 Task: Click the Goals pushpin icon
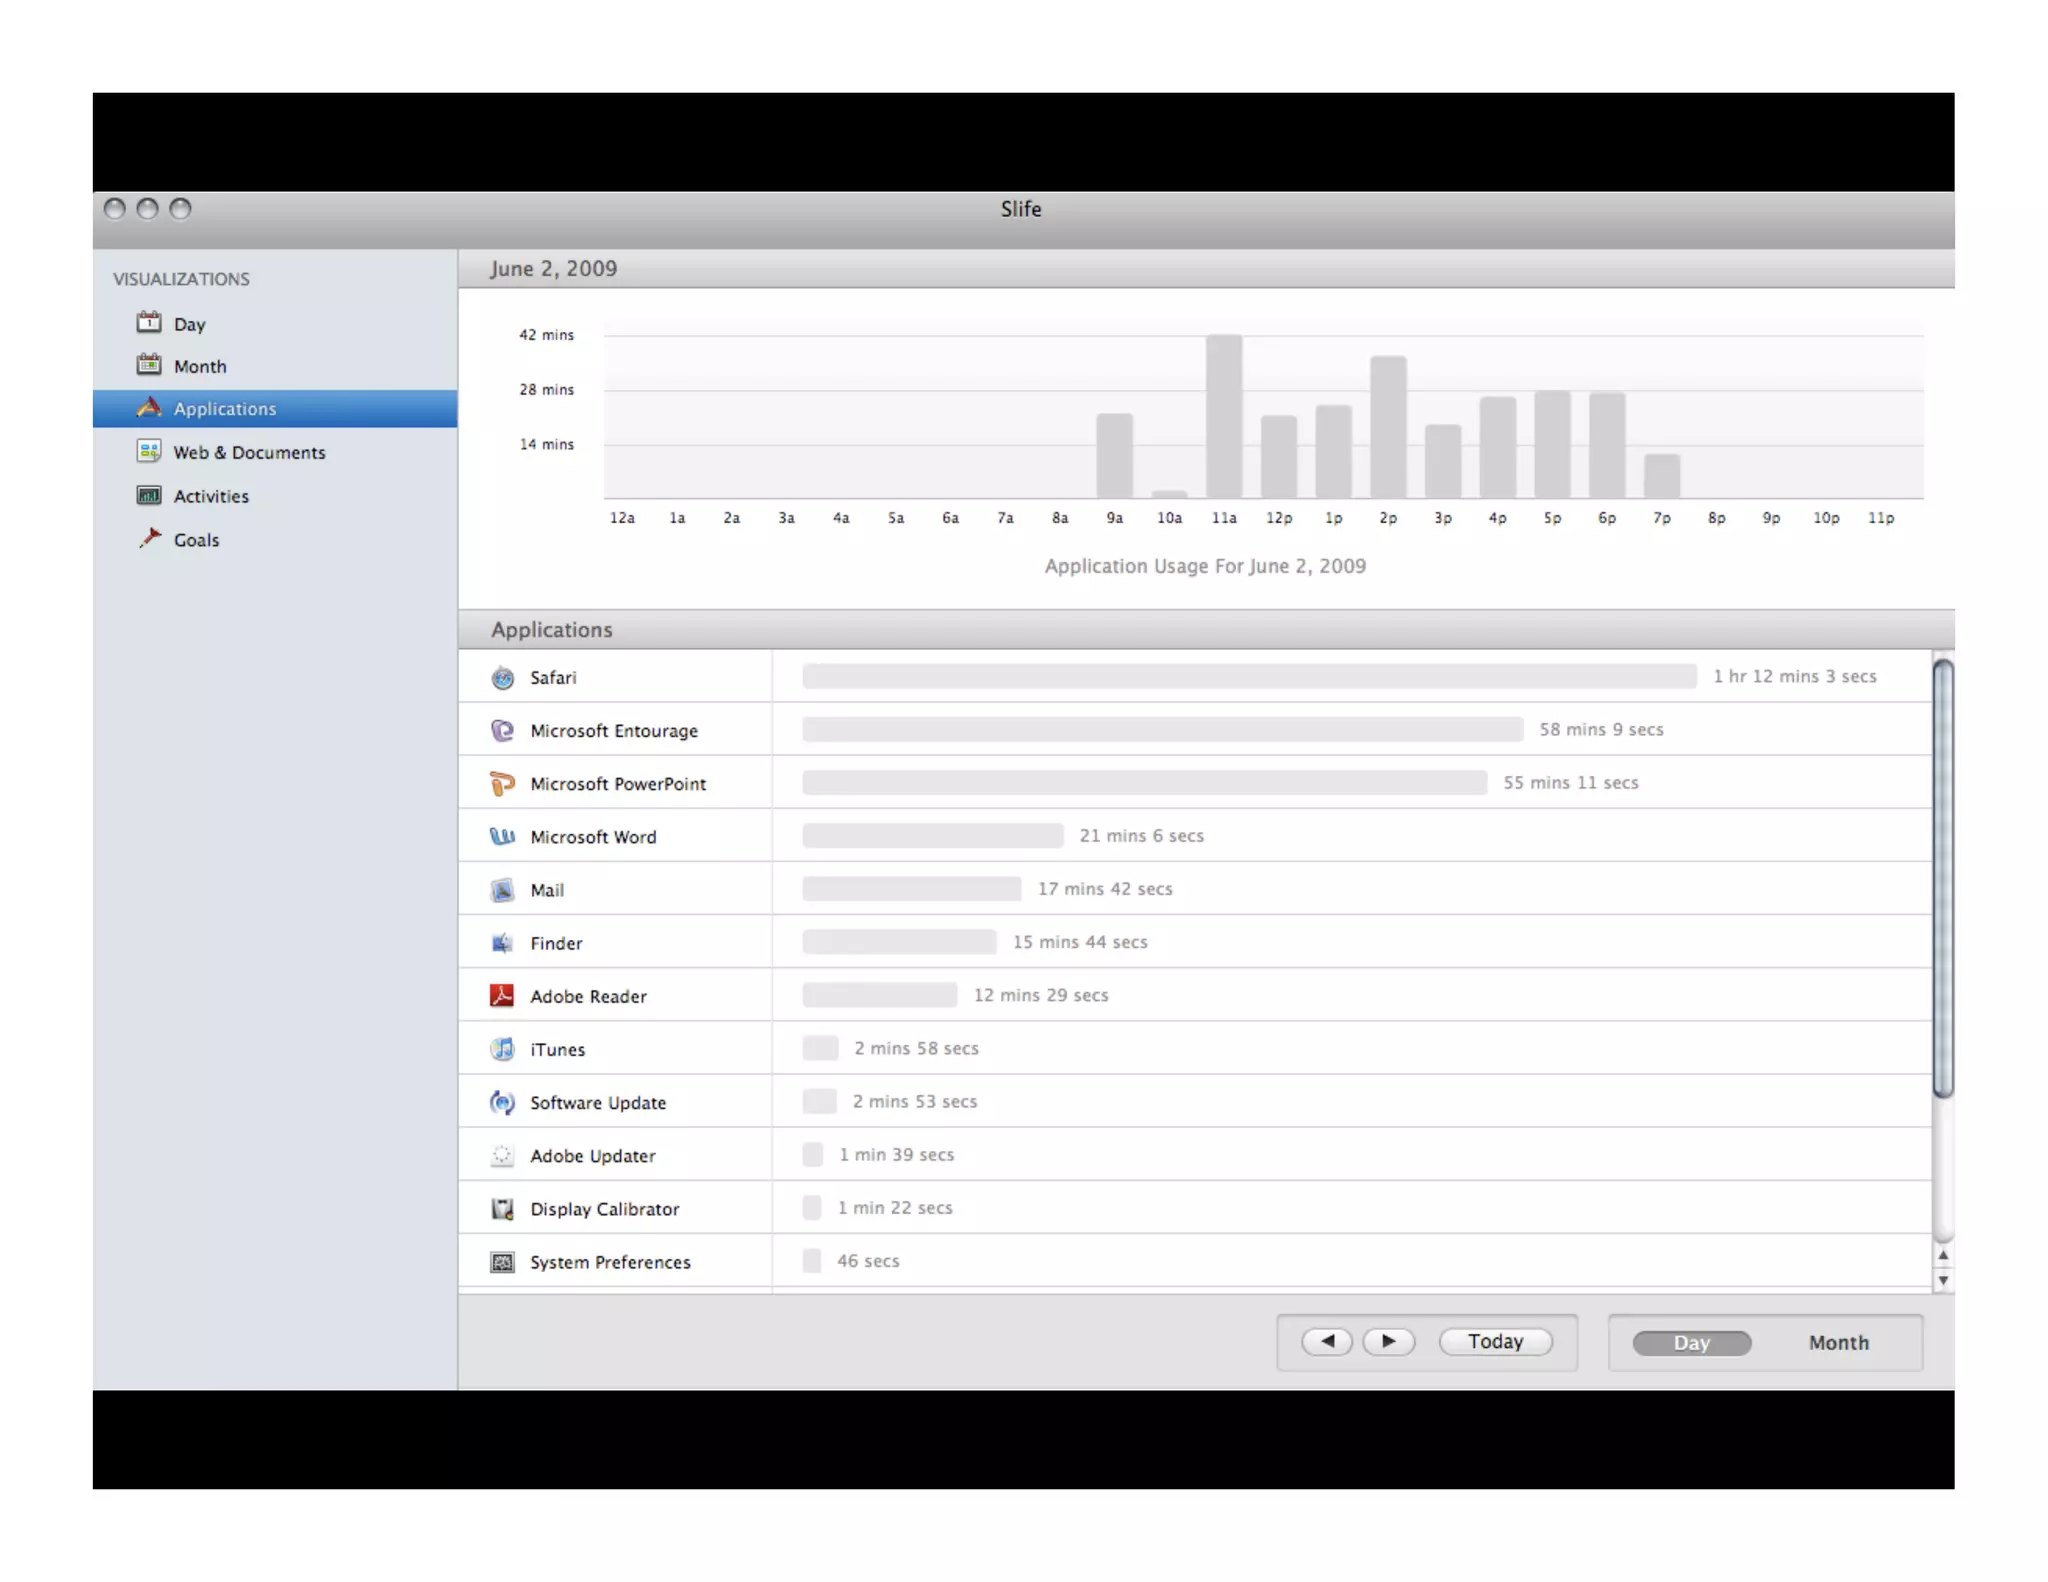149,538
